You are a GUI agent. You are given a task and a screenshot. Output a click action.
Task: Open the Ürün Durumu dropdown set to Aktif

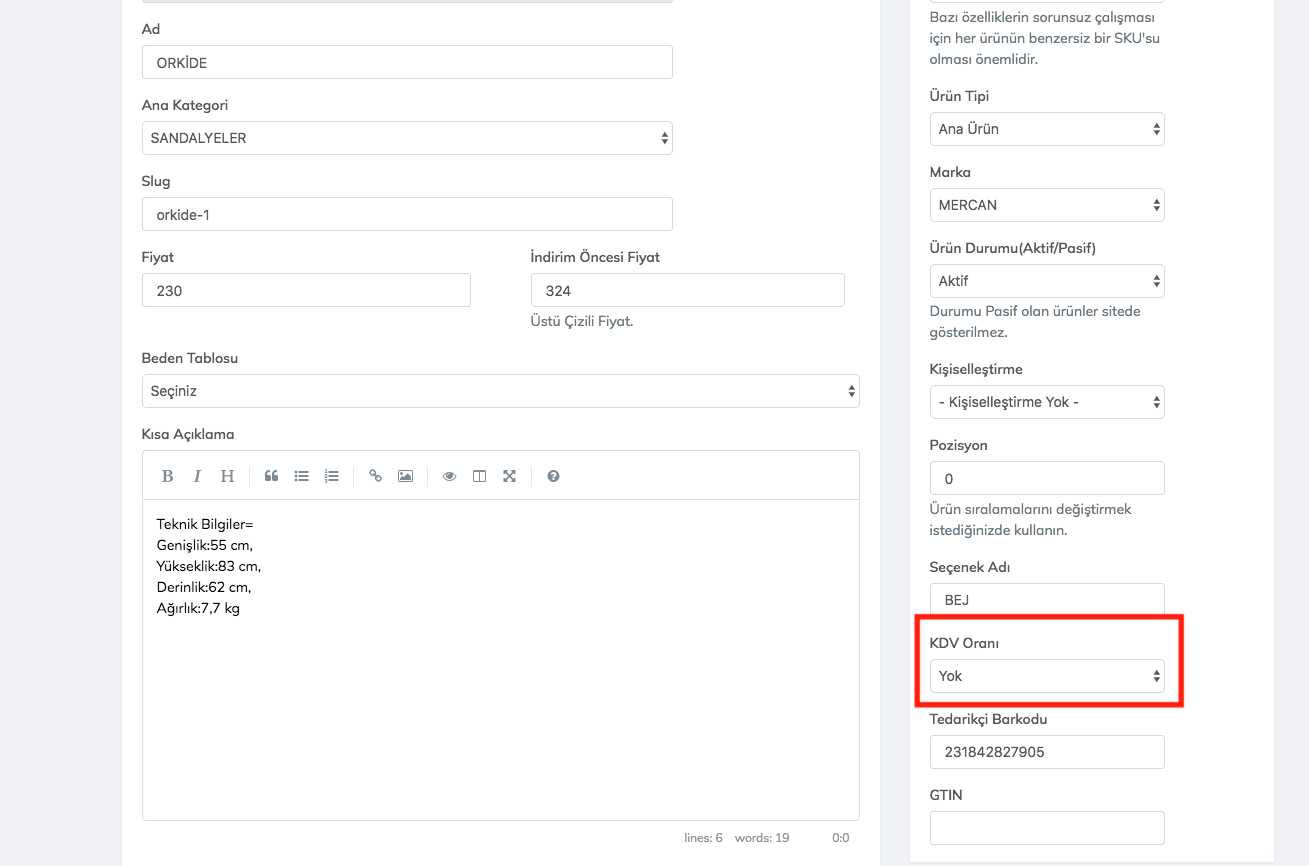(x=1046, y=281)
